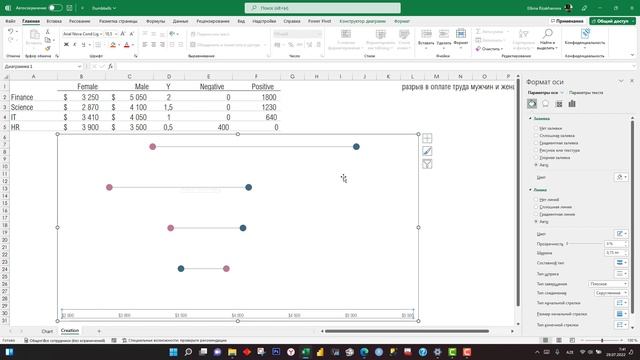This screenshot has height=360, width=640.
Task: Click the Increase Font Size icon
Action: [123, 34]
